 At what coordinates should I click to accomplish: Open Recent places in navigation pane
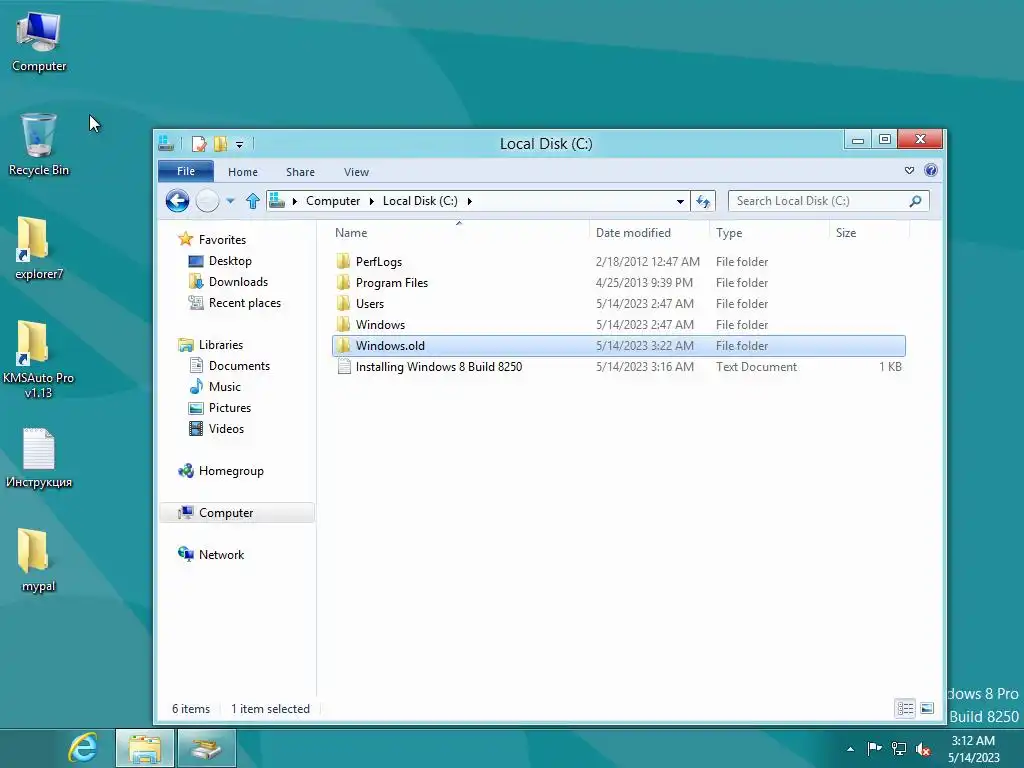[x=244, y=302]
